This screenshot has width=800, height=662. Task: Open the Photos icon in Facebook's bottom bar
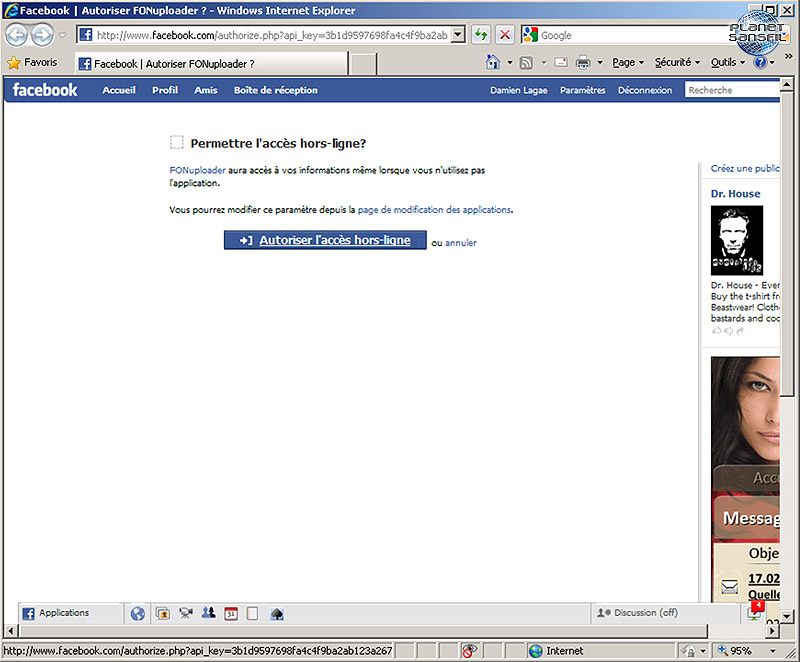point(163,614)
